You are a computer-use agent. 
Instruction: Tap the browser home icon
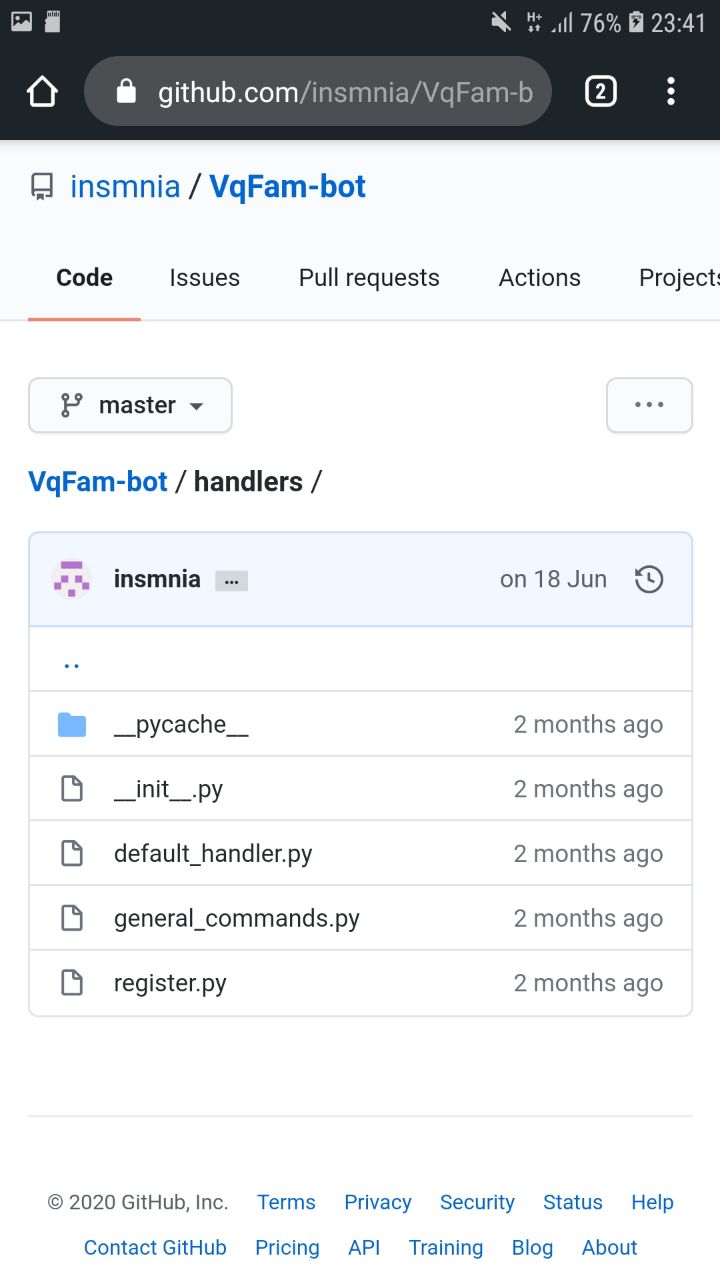coord(42,92)
